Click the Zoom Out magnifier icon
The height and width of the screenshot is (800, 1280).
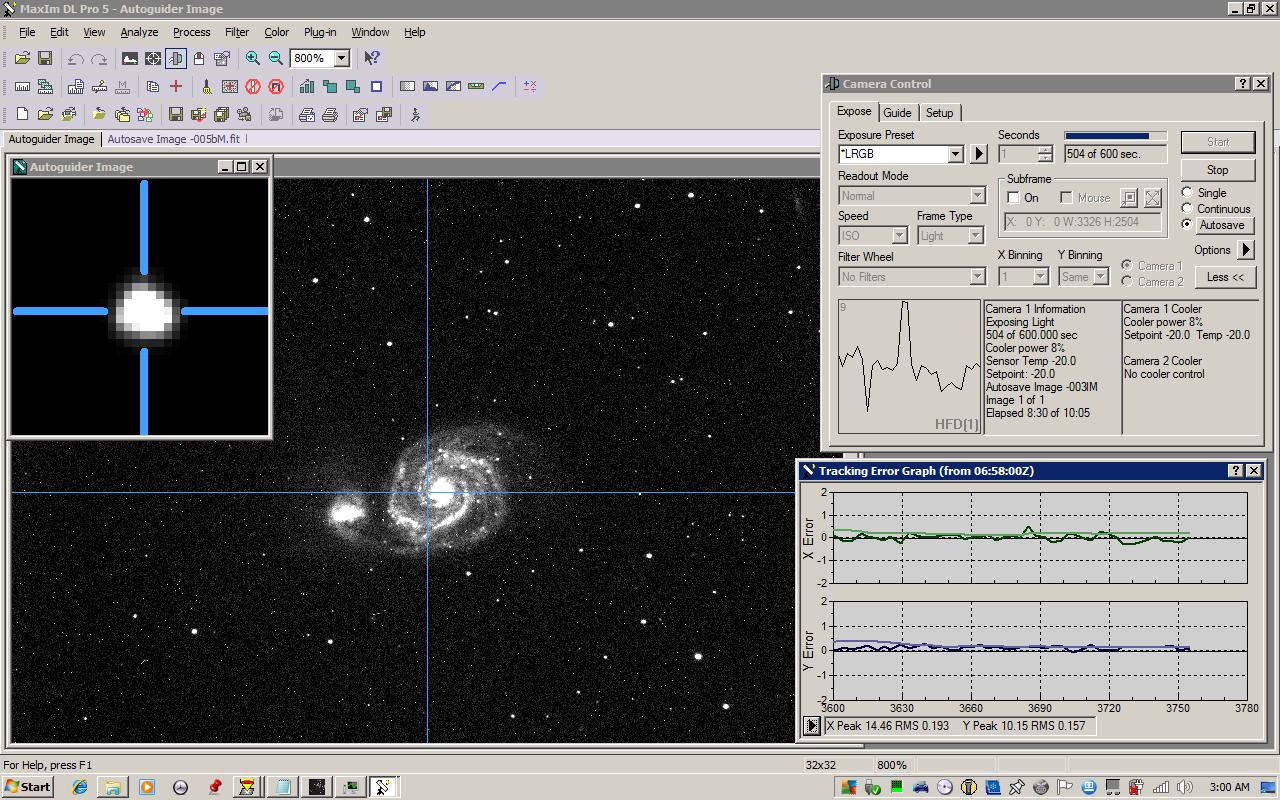pos(276,58)
